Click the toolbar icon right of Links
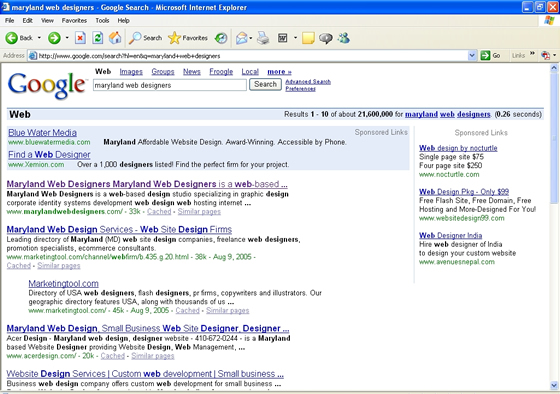This screenshot has width=560, height=394. (545, 55)
